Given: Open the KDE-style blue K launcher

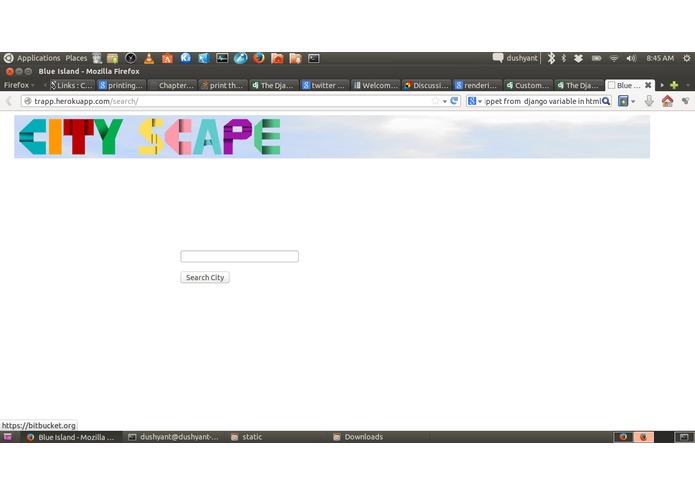Looking at the screenshot, I should point(186,58).
